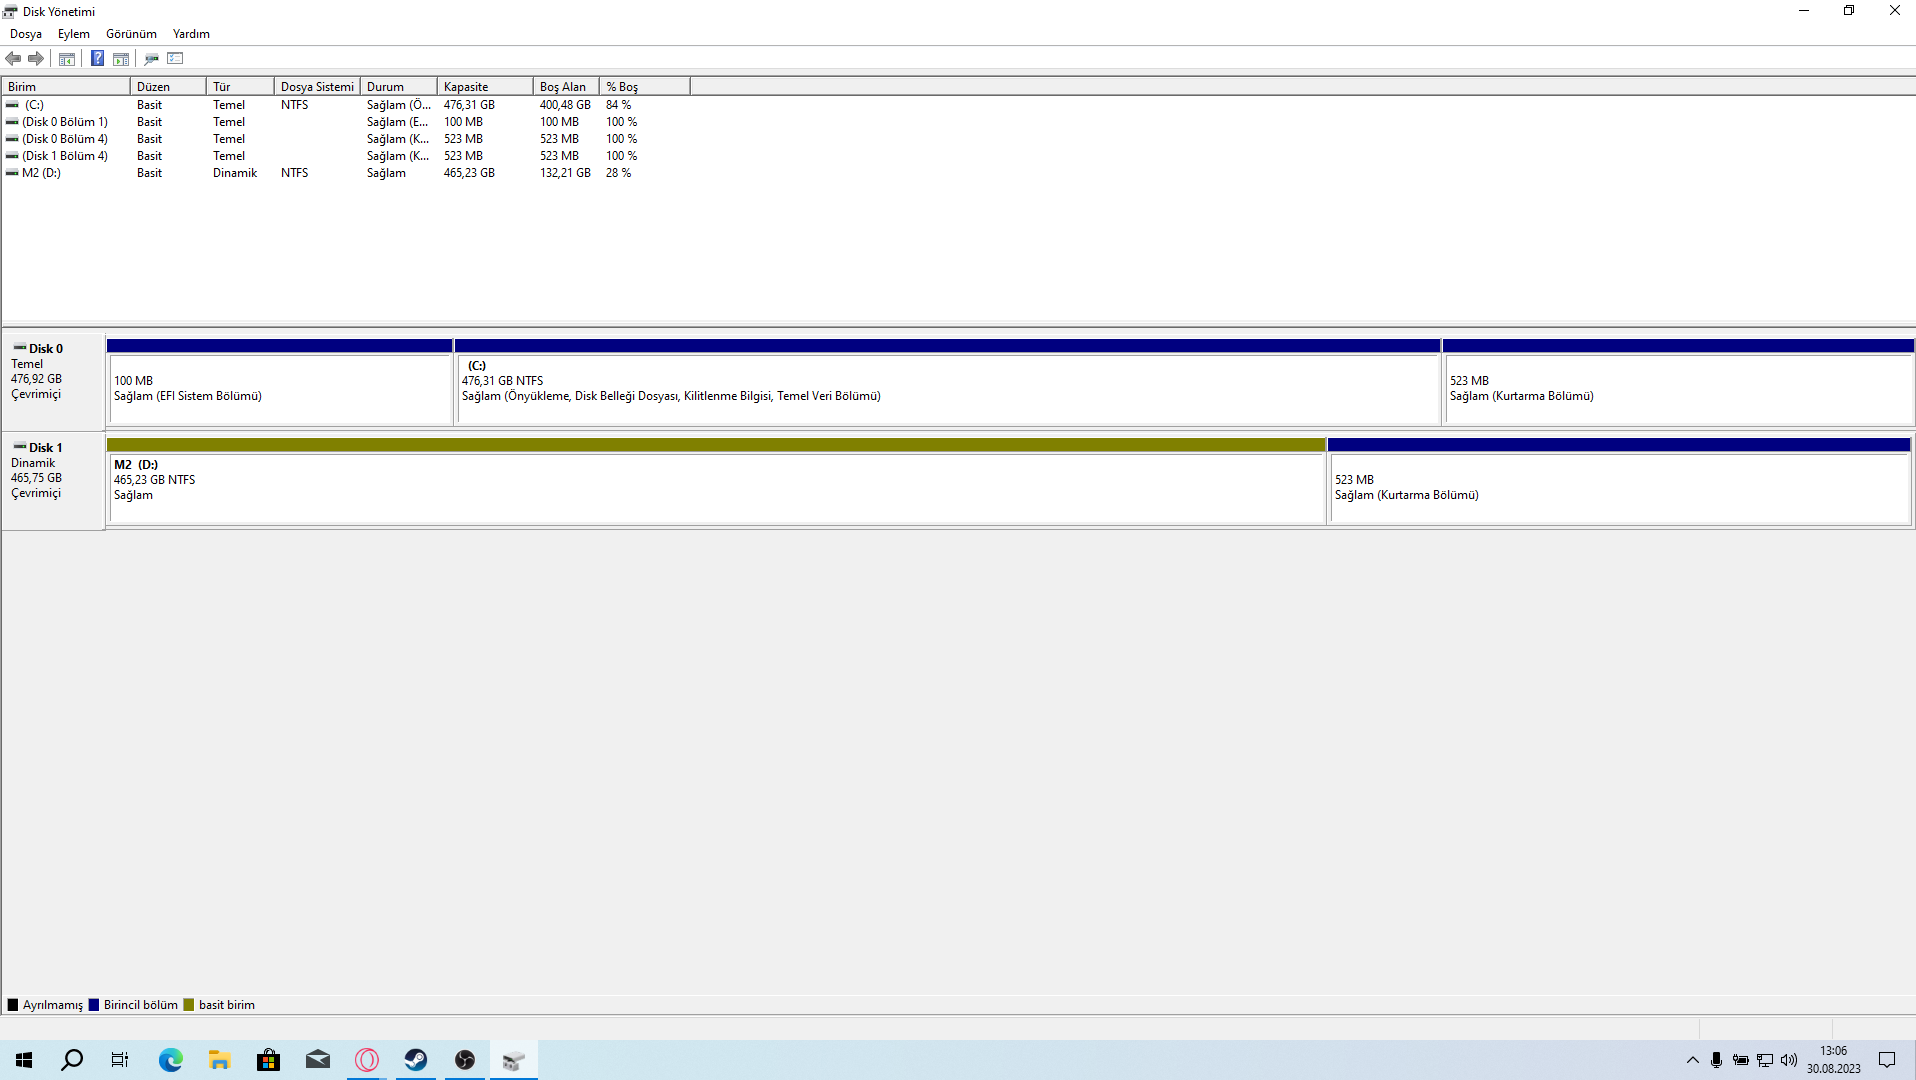Click the Boş Alan column header

coord(566,87)
